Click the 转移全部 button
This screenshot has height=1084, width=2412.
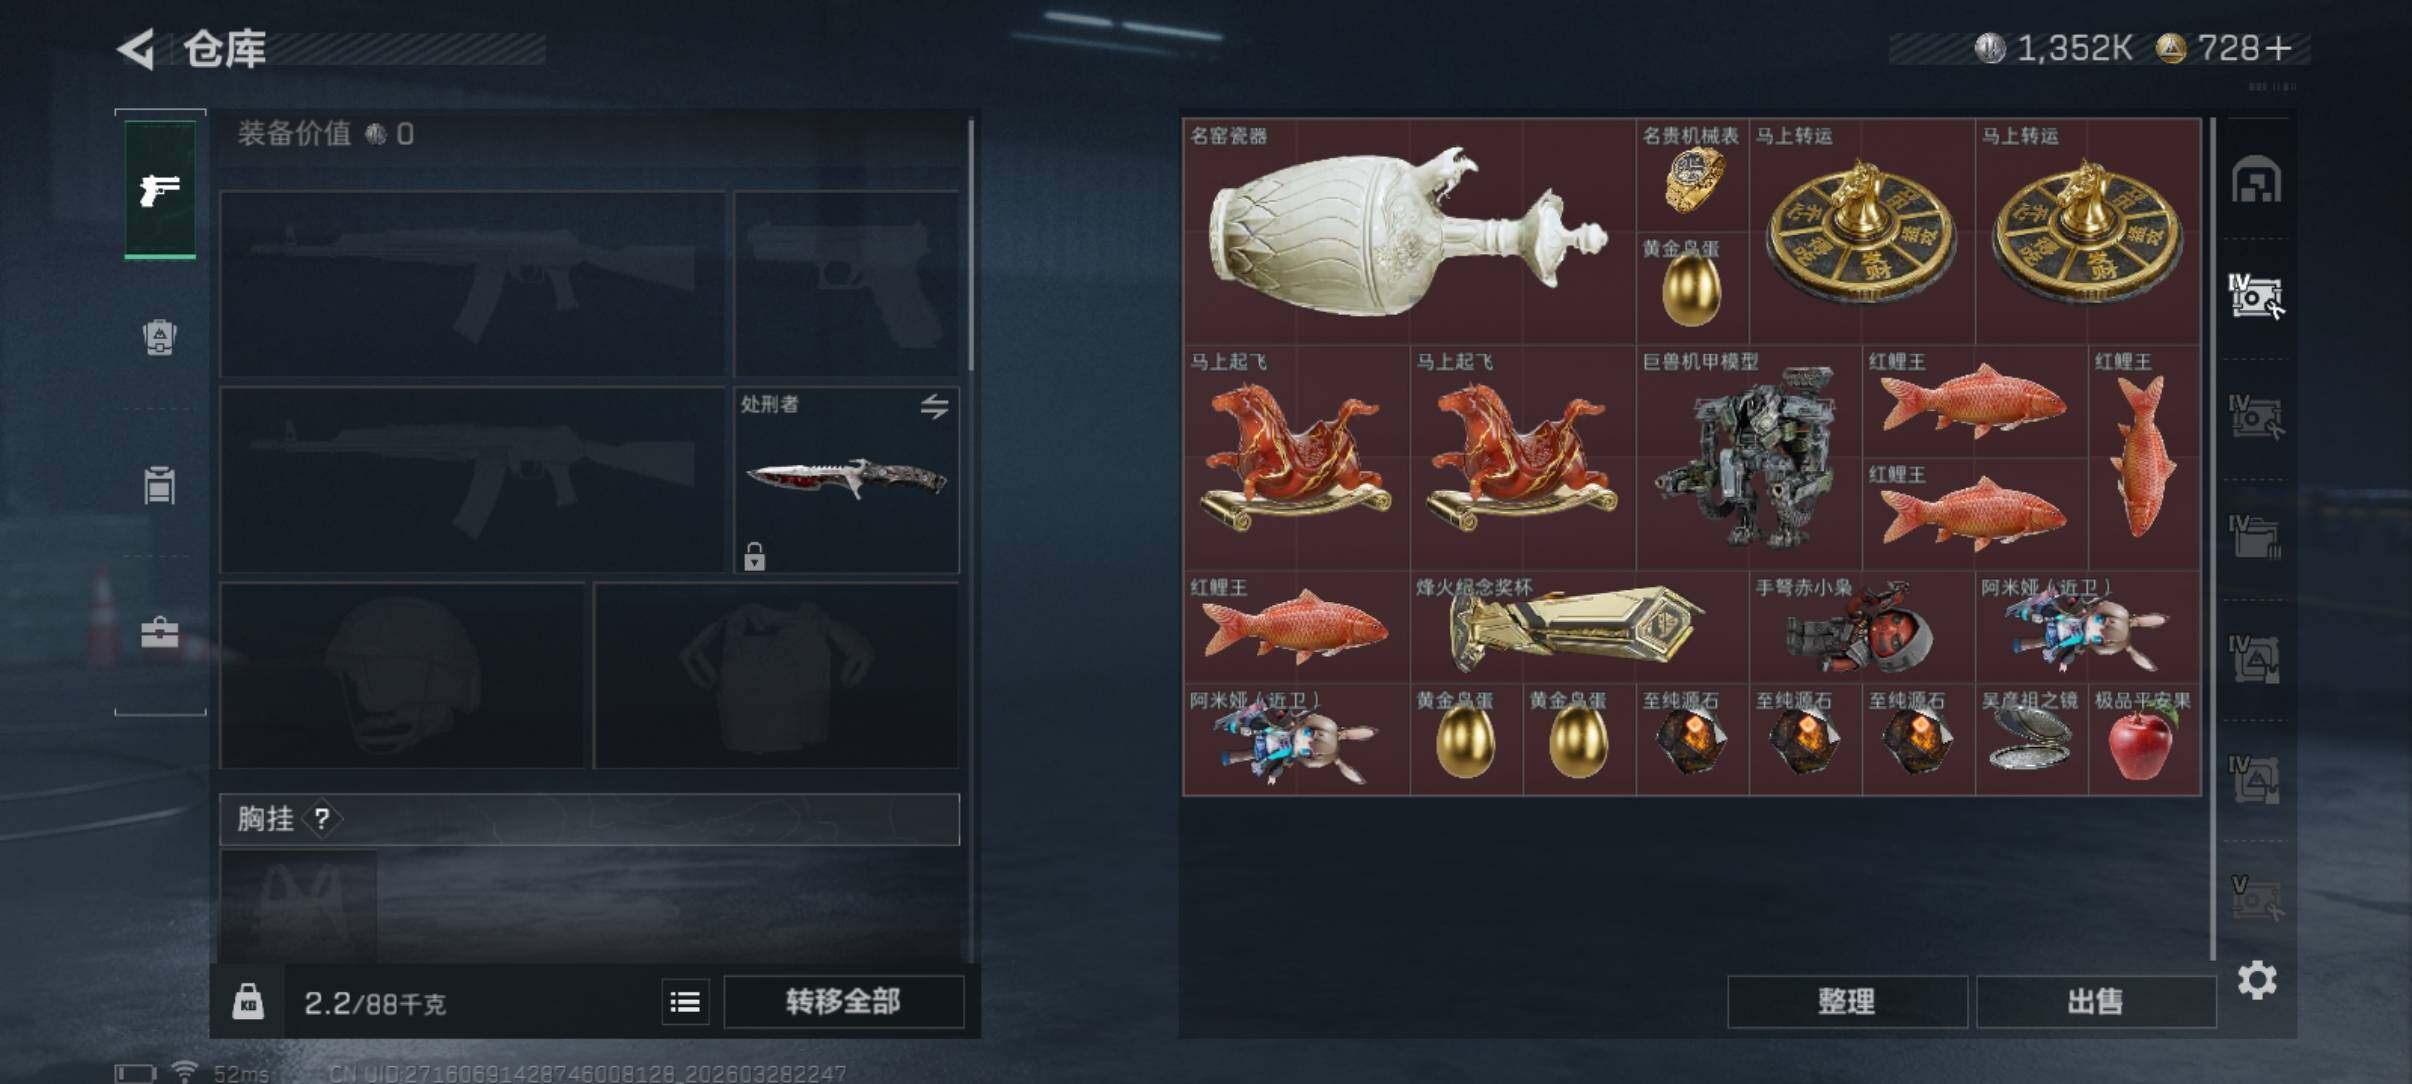[843, 1002]
